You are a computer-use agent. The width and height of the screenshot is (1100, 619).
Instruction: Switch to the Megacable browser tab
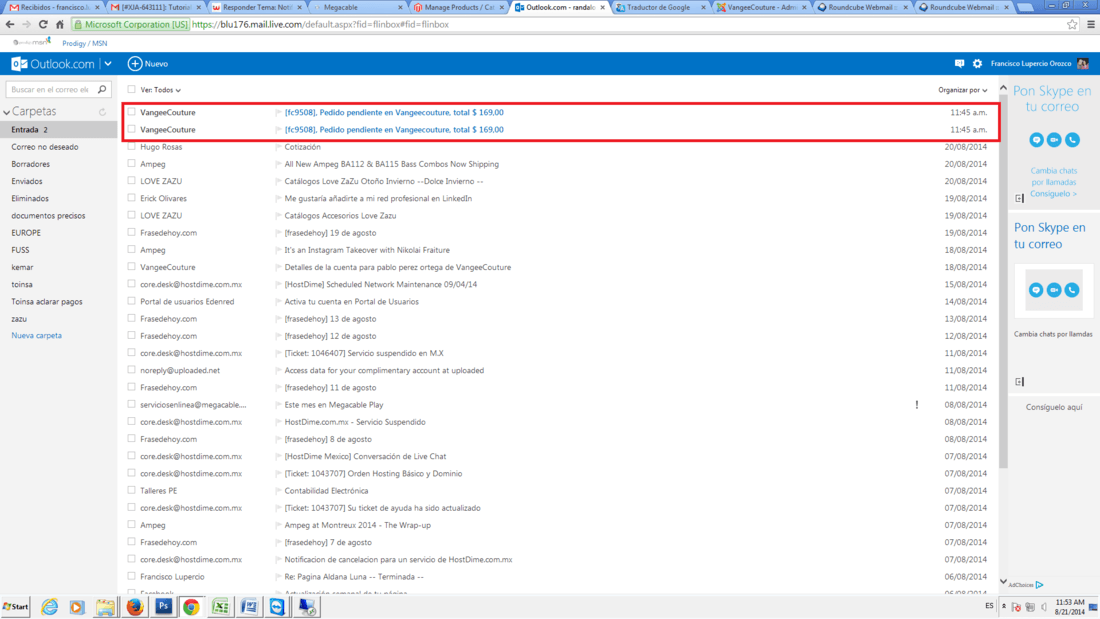pyautogui.click(x=358, y=7)
